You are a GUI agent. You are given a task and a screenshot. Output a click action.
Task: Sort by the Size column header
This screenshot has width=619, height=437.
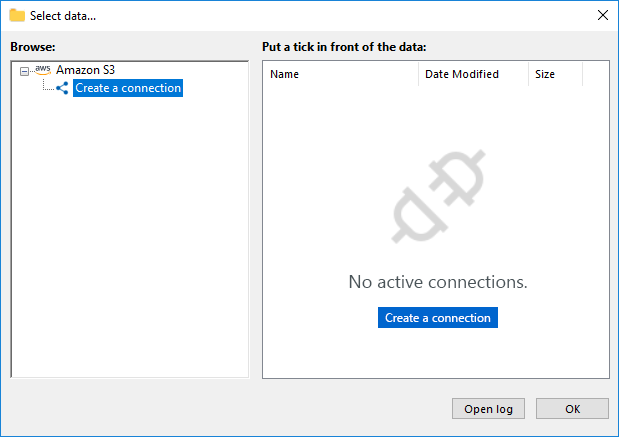tap(555, 74)
